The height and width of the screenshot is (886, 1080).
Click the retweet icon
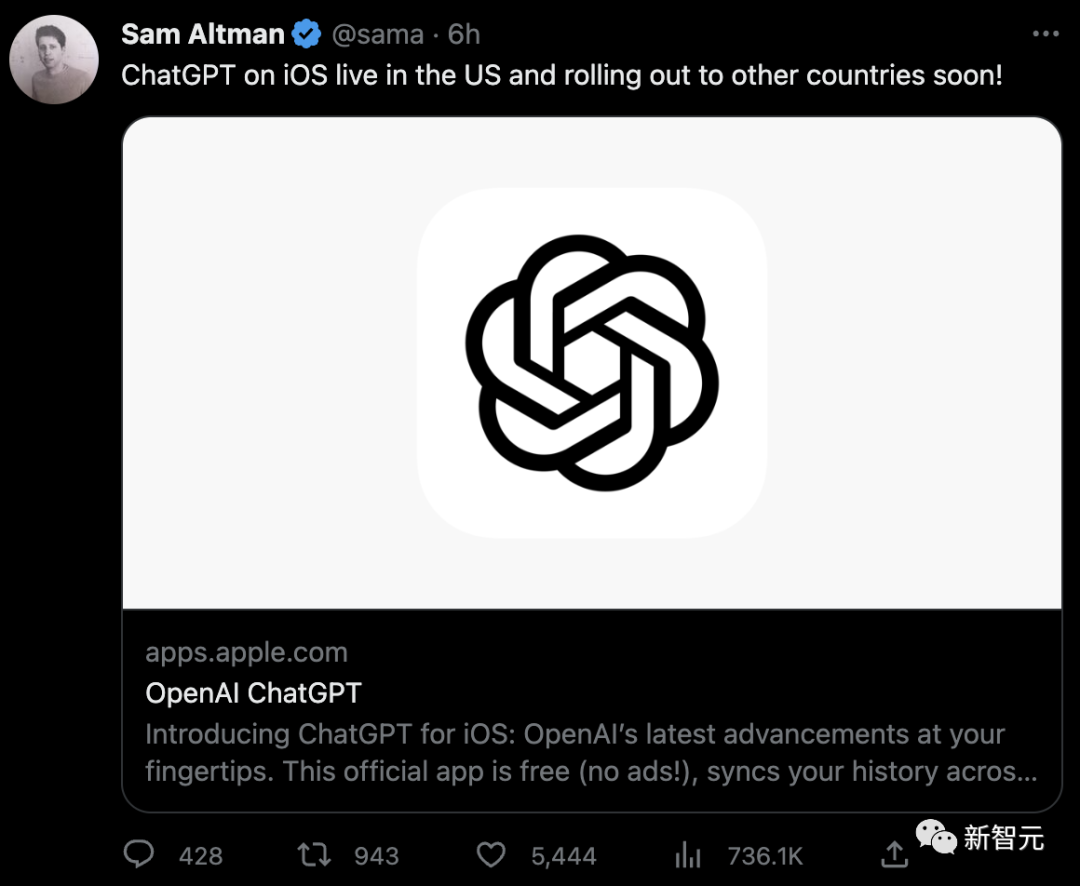314,855
